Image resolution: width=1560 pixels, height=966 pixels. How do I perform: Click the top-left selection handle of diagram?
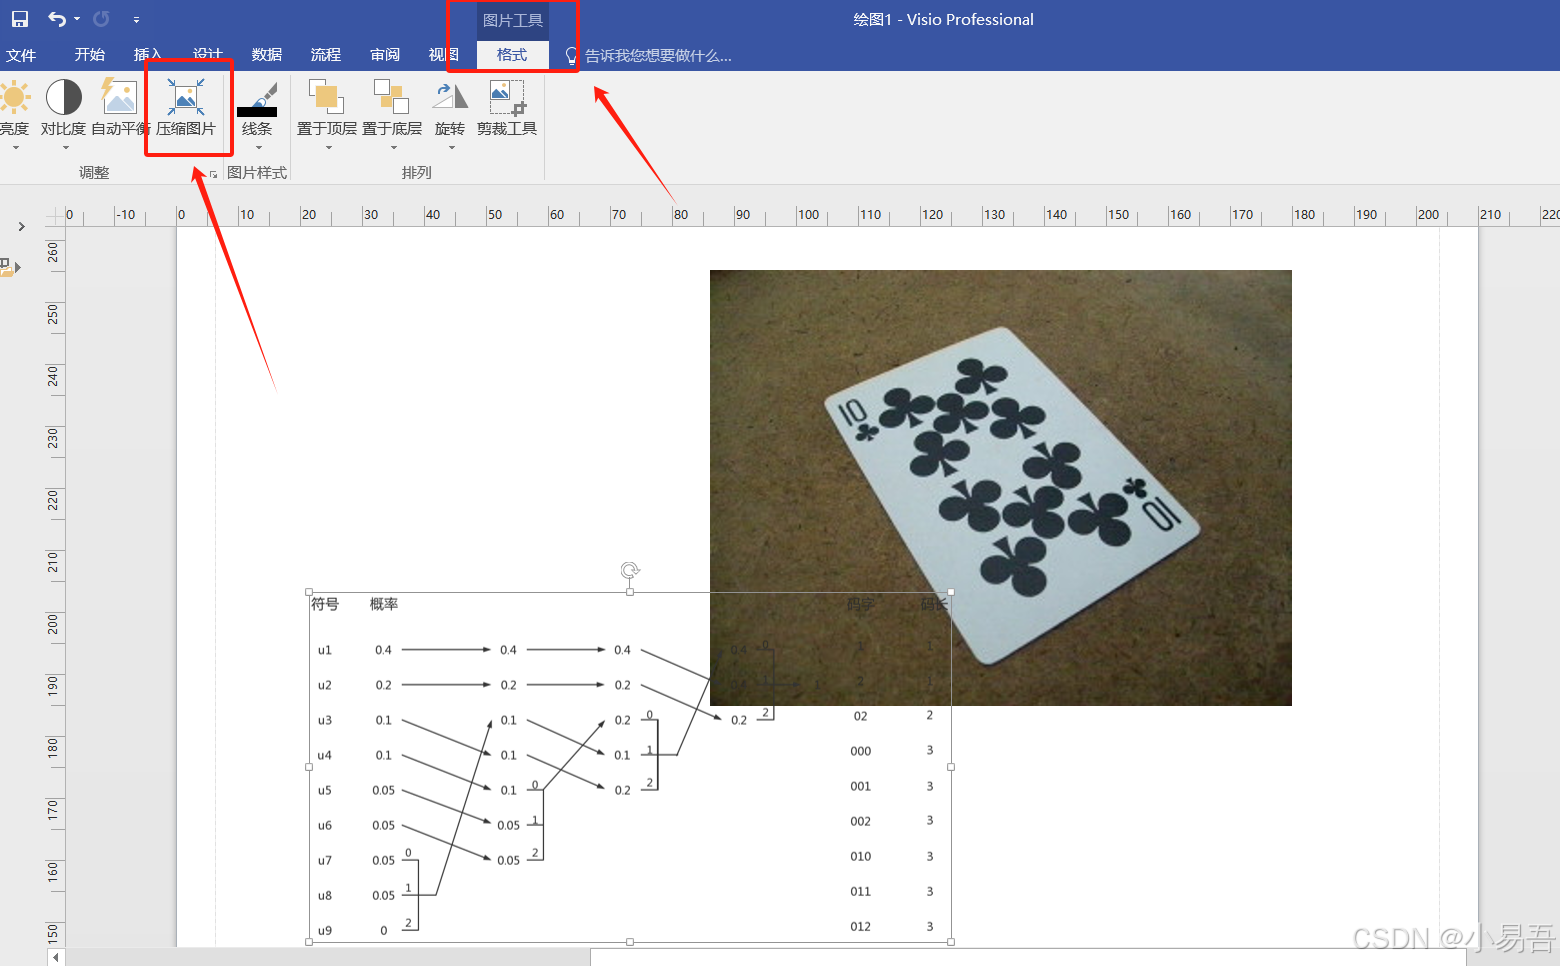[309, 592]
